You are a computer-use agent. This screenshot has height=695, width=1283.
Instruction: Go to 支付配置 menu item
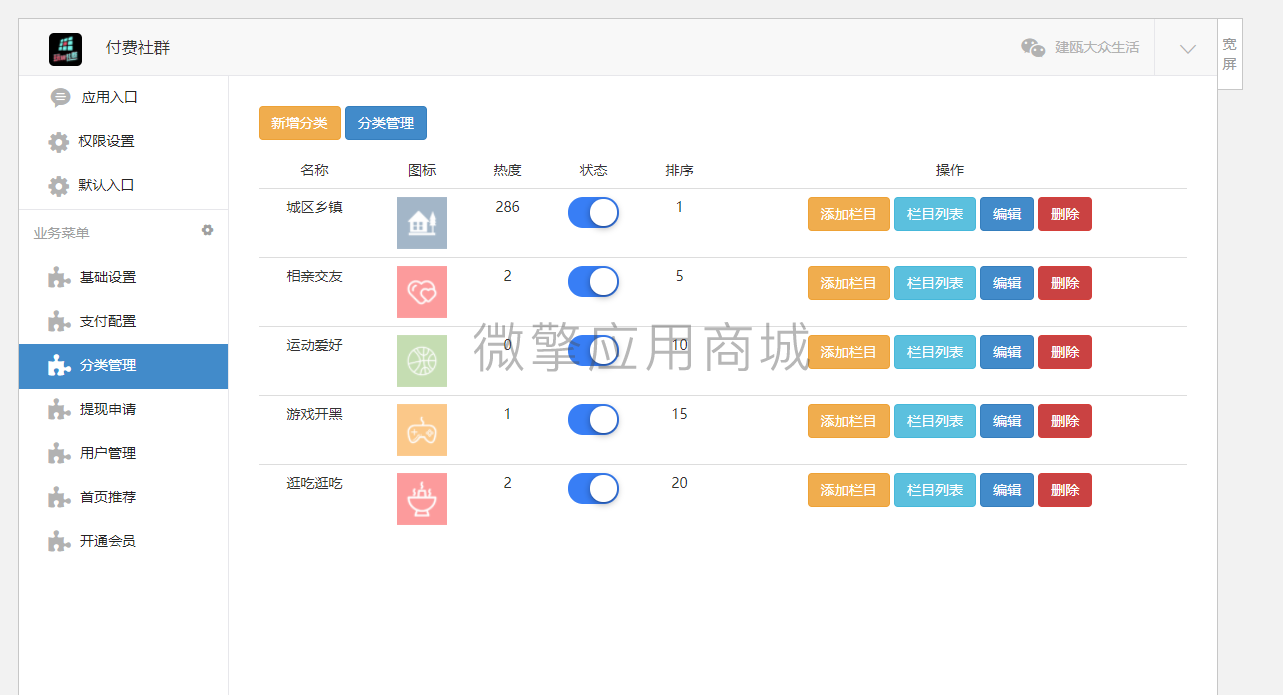(x=123, y=321)
